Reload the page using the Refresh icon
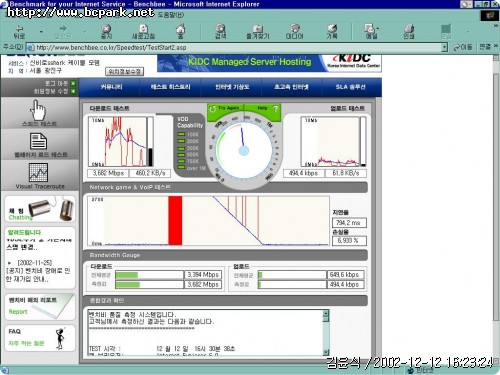Viewport: 500px width, 375px height. pyautogui.click(x=143, y=29)
